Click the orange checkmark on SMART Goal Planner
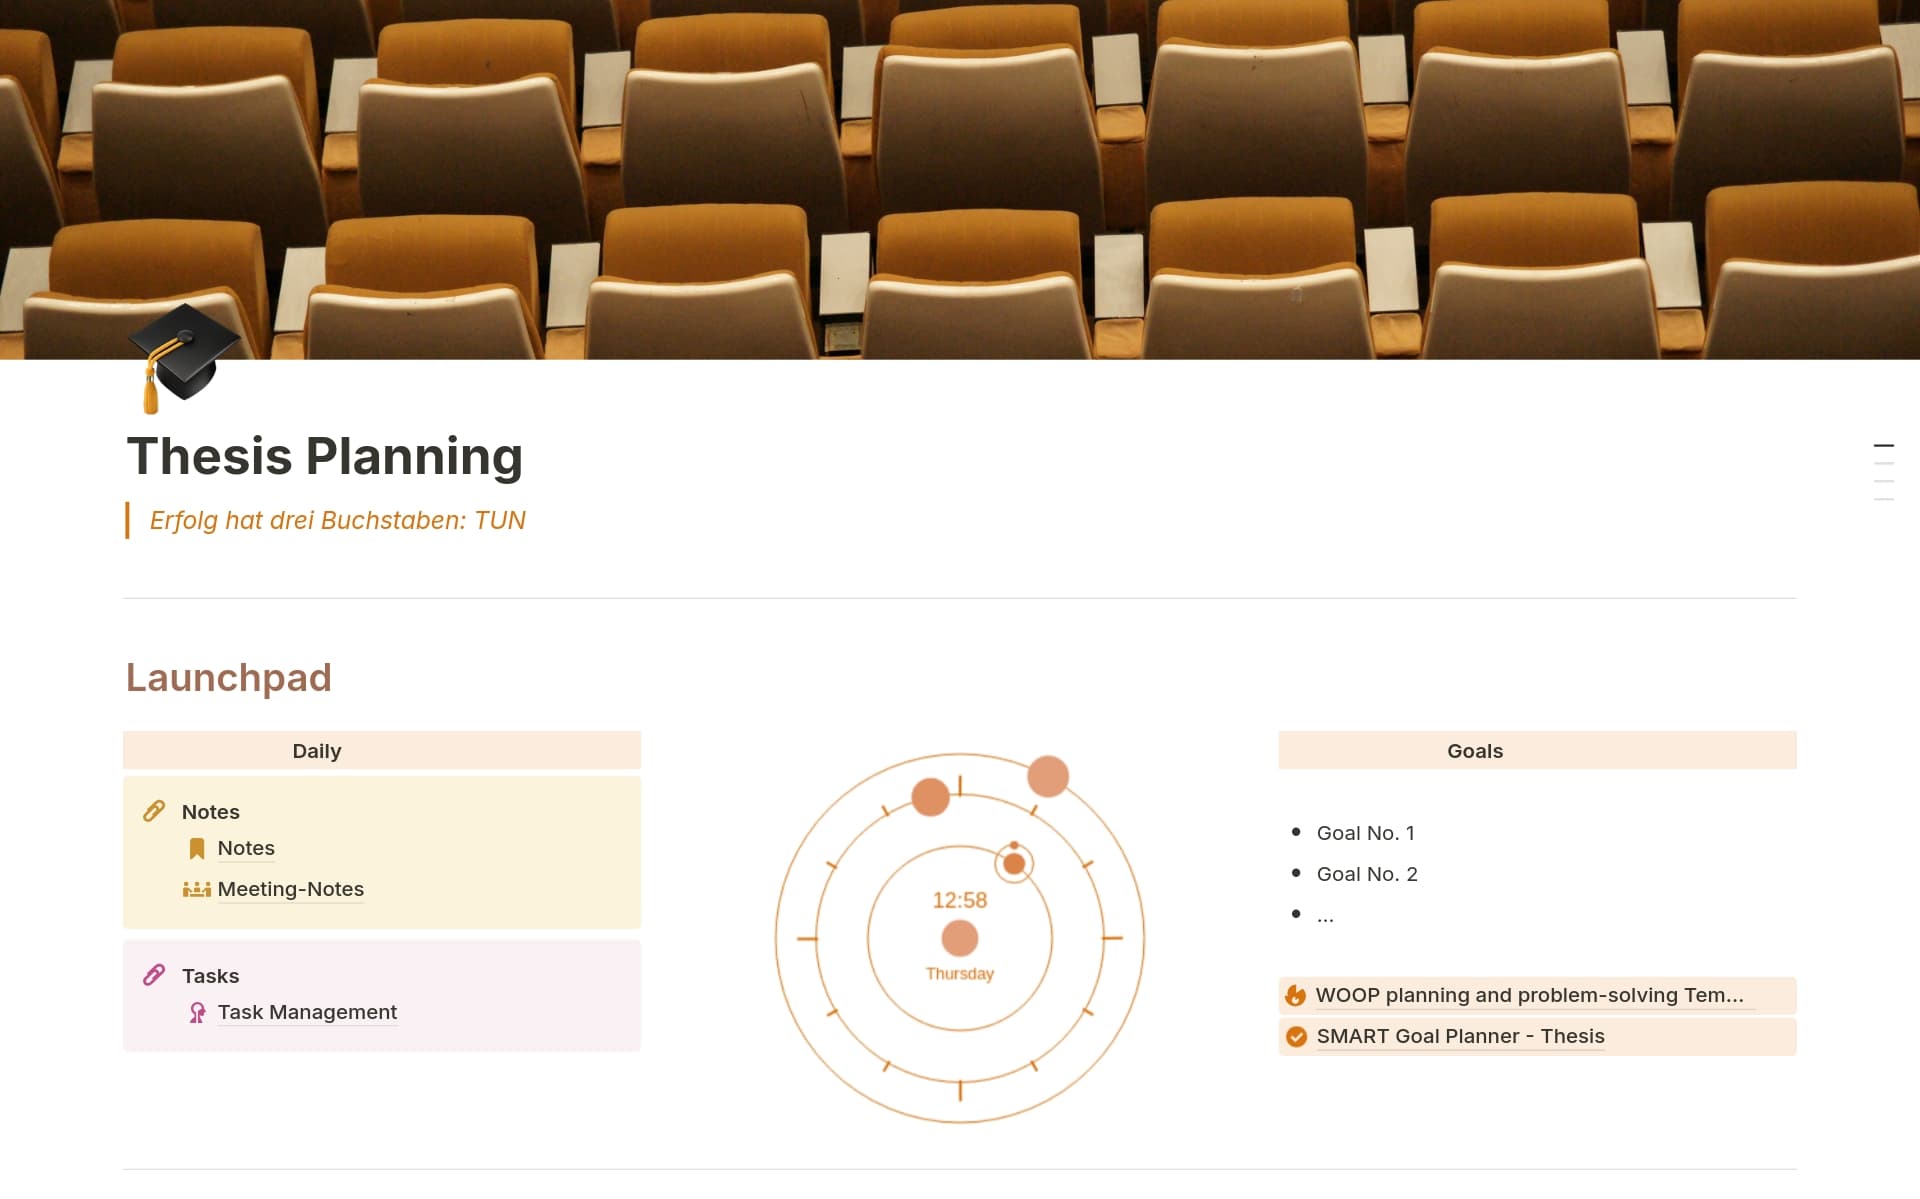Screen dimensions: 1920x1199 click(1295, 1036)
